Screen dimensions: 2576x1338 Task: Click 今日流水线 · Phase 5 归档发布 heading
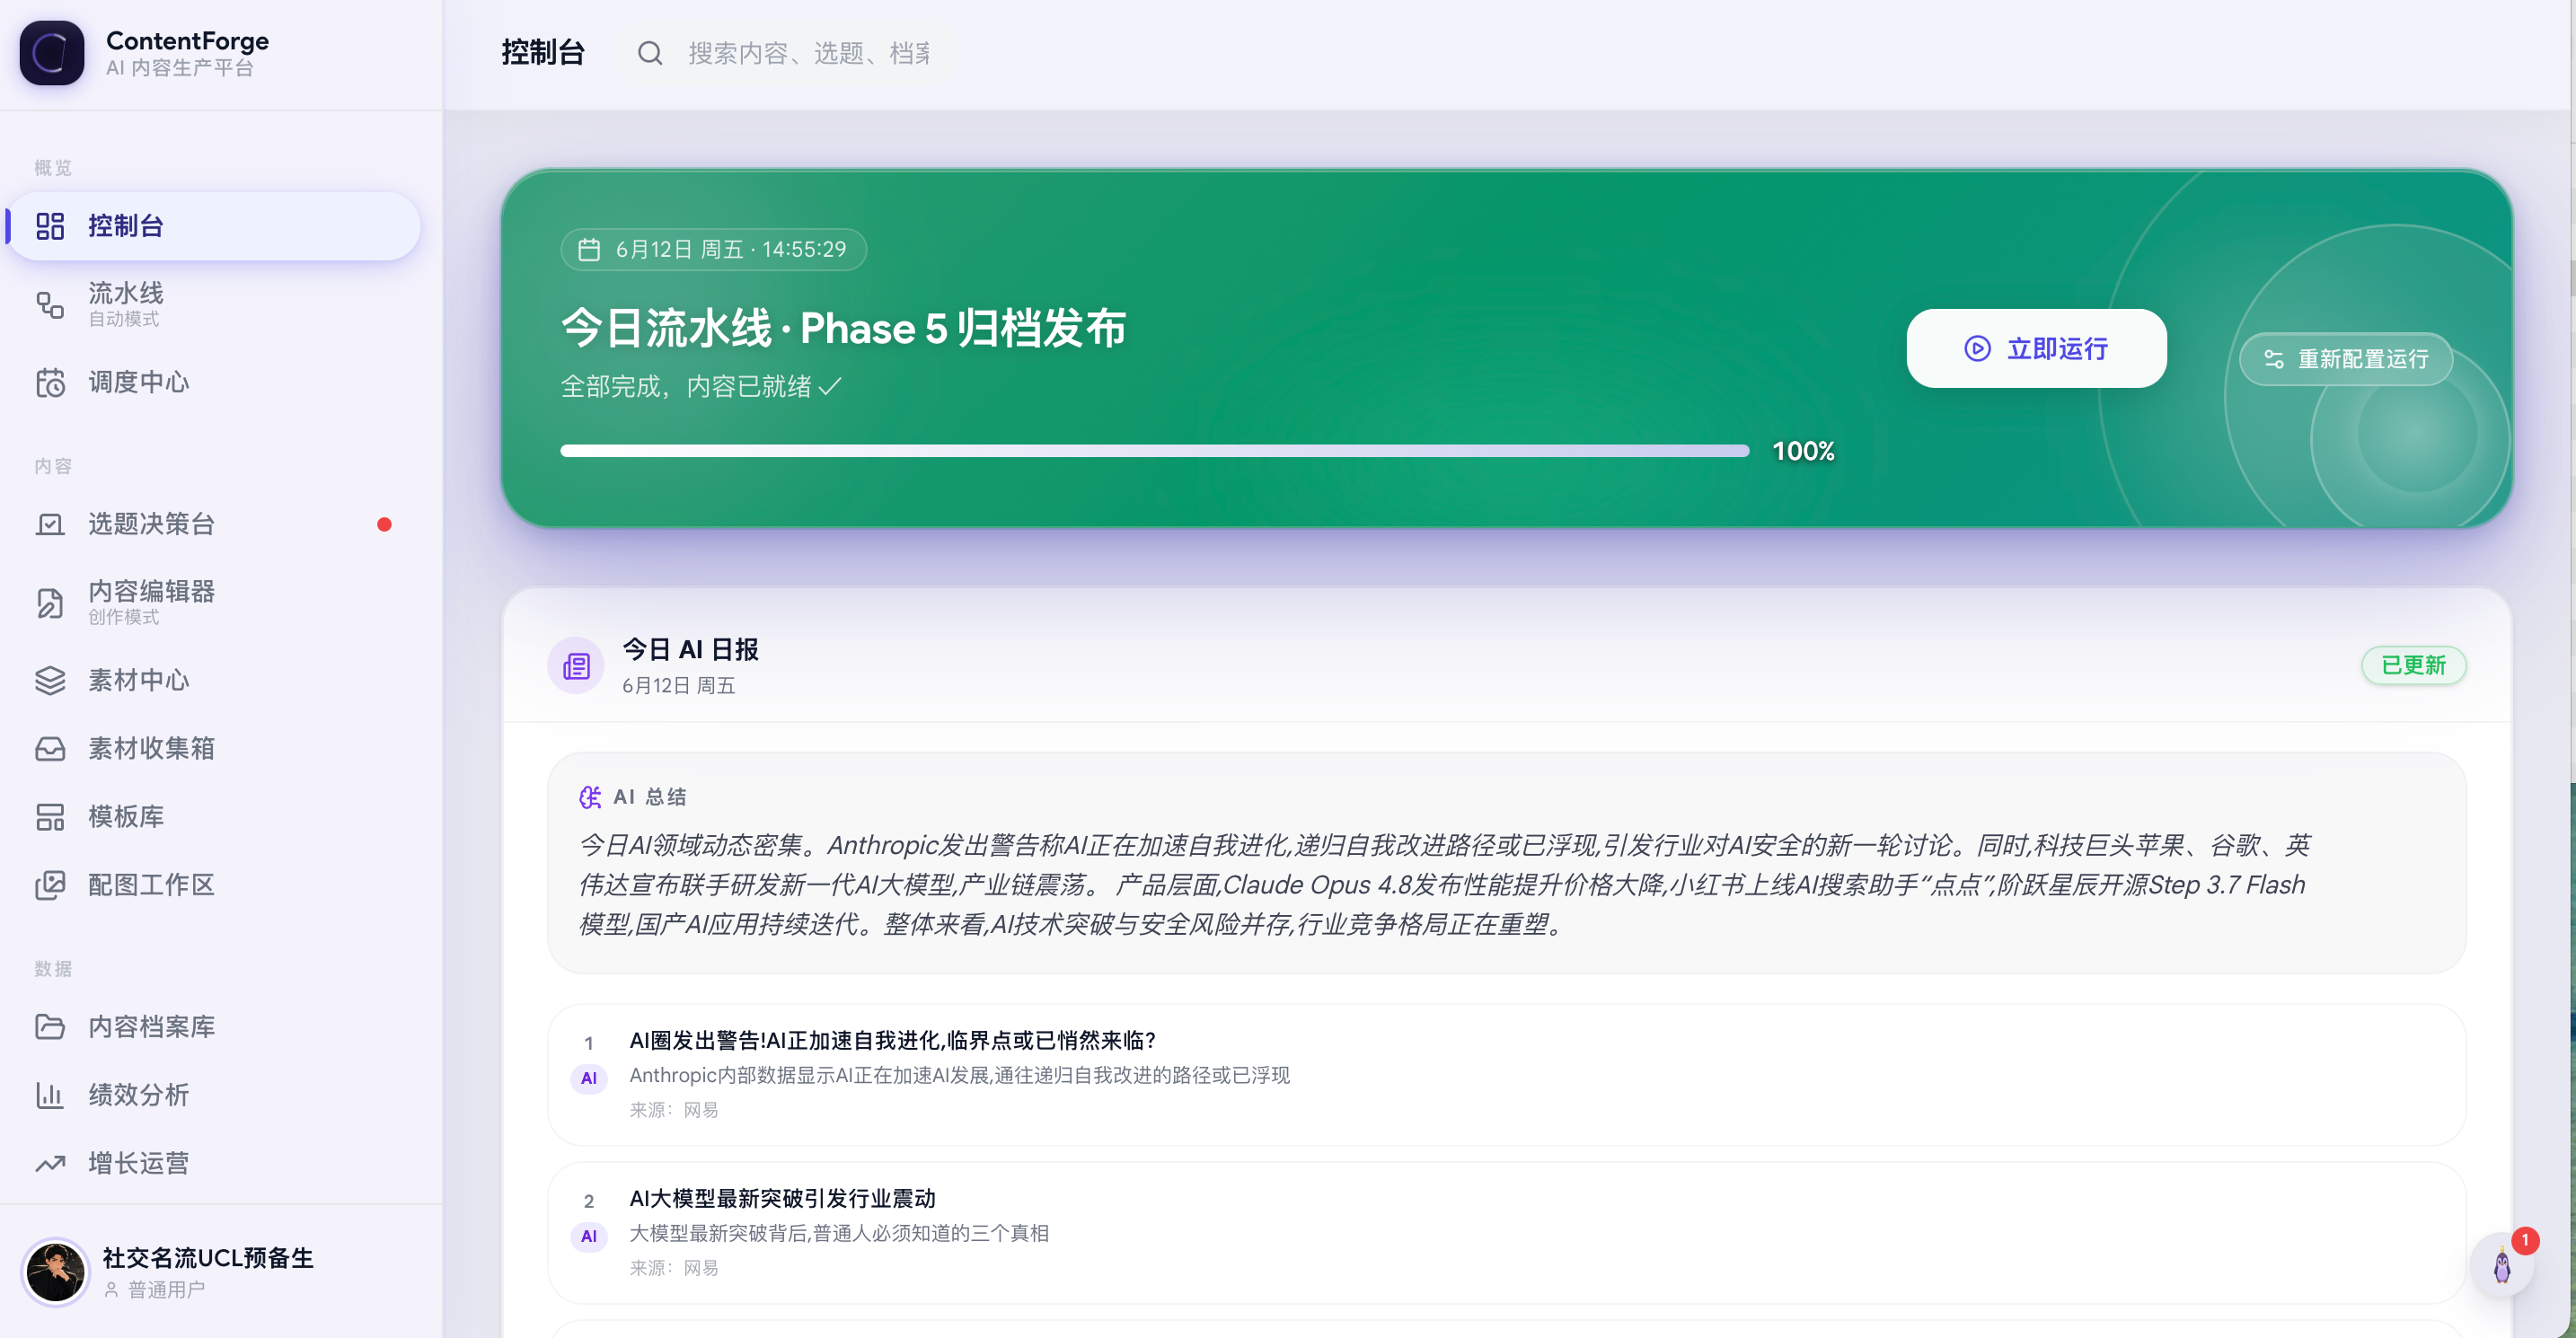843,328
